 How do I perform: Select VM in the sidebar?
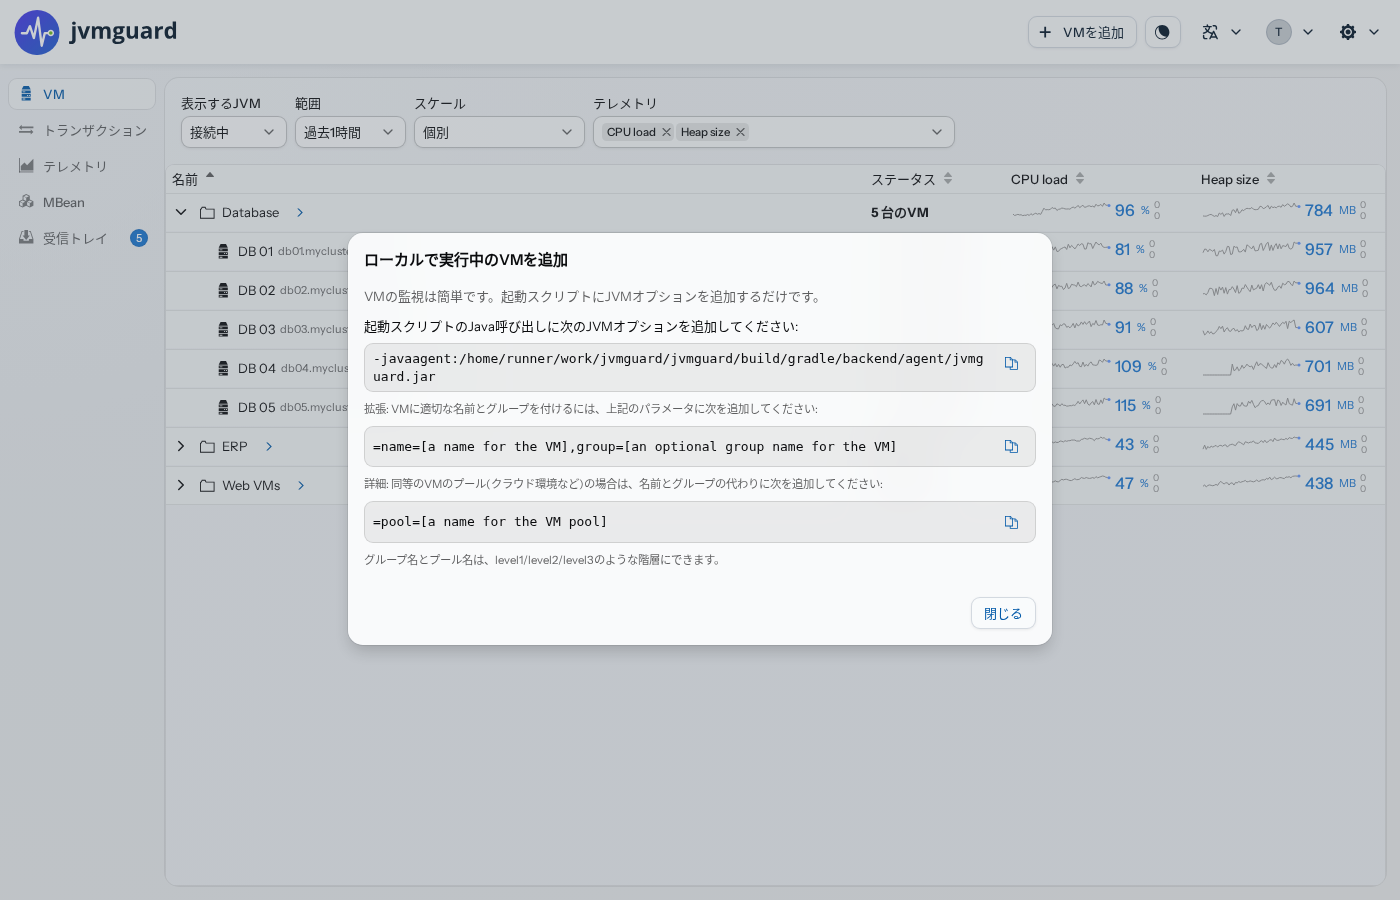pos(82,94)
